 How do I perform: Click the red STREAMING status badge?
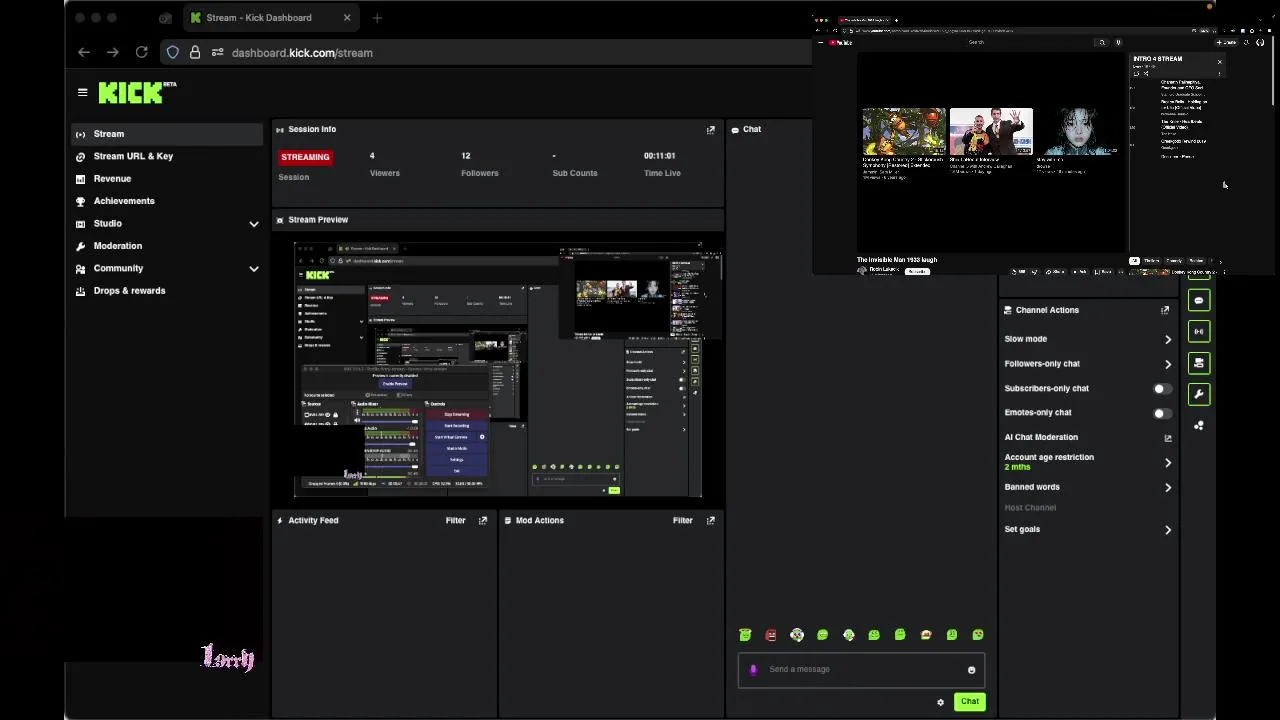coord(305,157)
